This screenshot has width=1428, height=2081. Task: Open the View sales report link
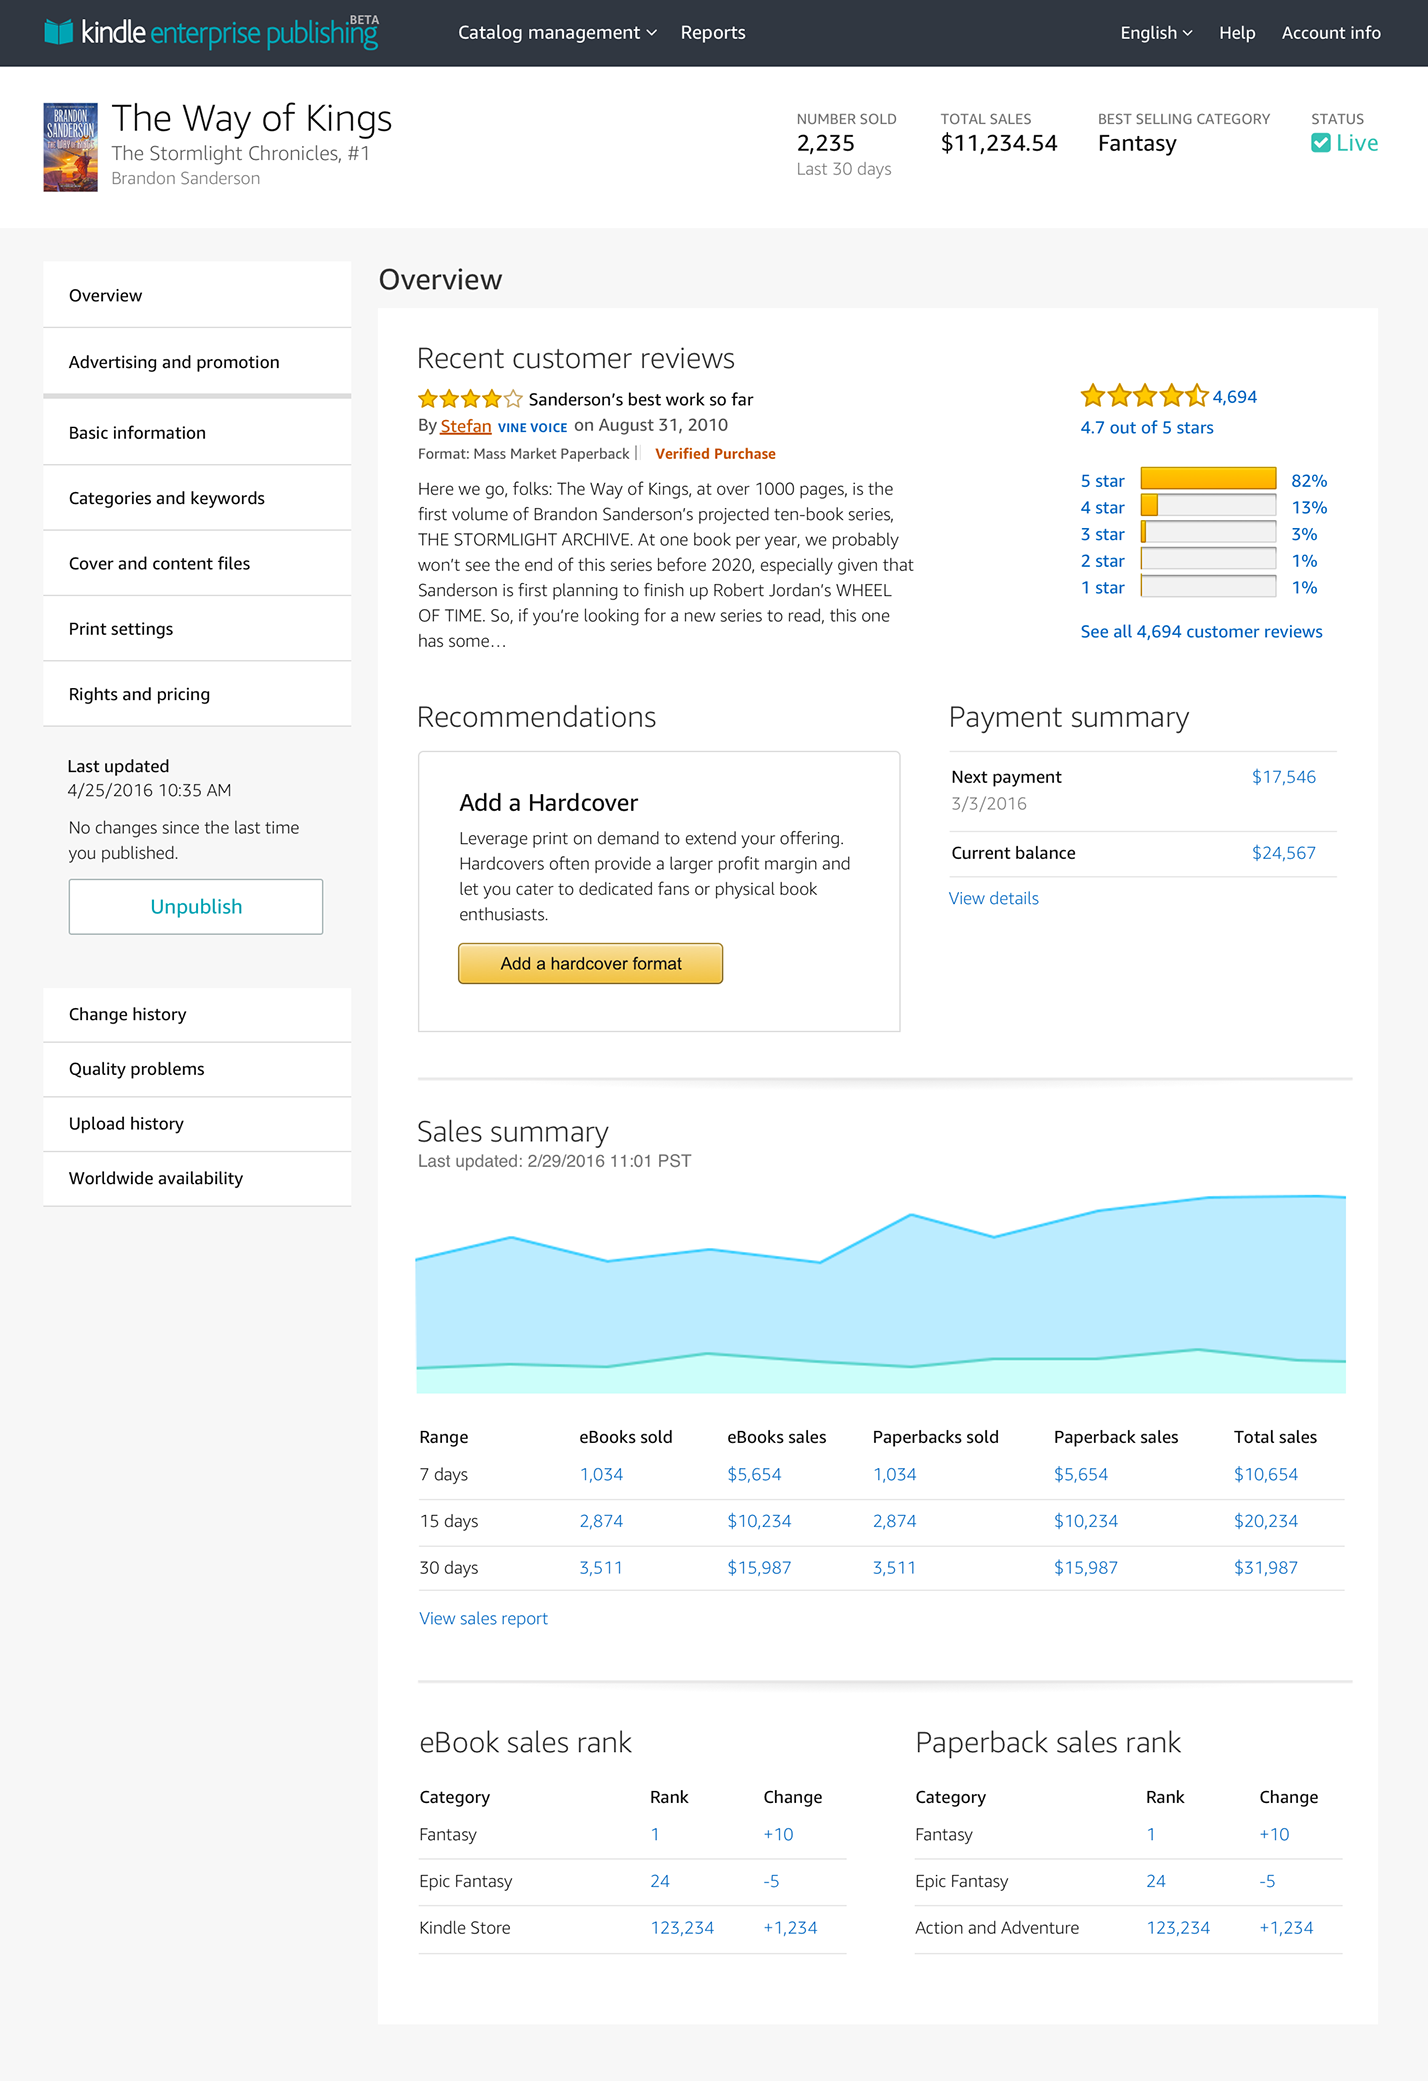483,1618
